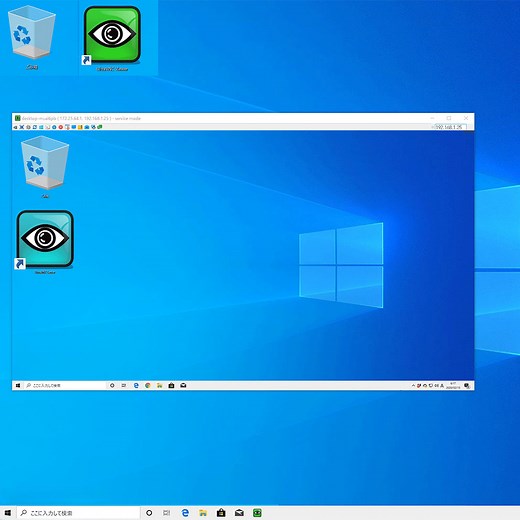Open Cortana on the local taskbar

[149, 513]
